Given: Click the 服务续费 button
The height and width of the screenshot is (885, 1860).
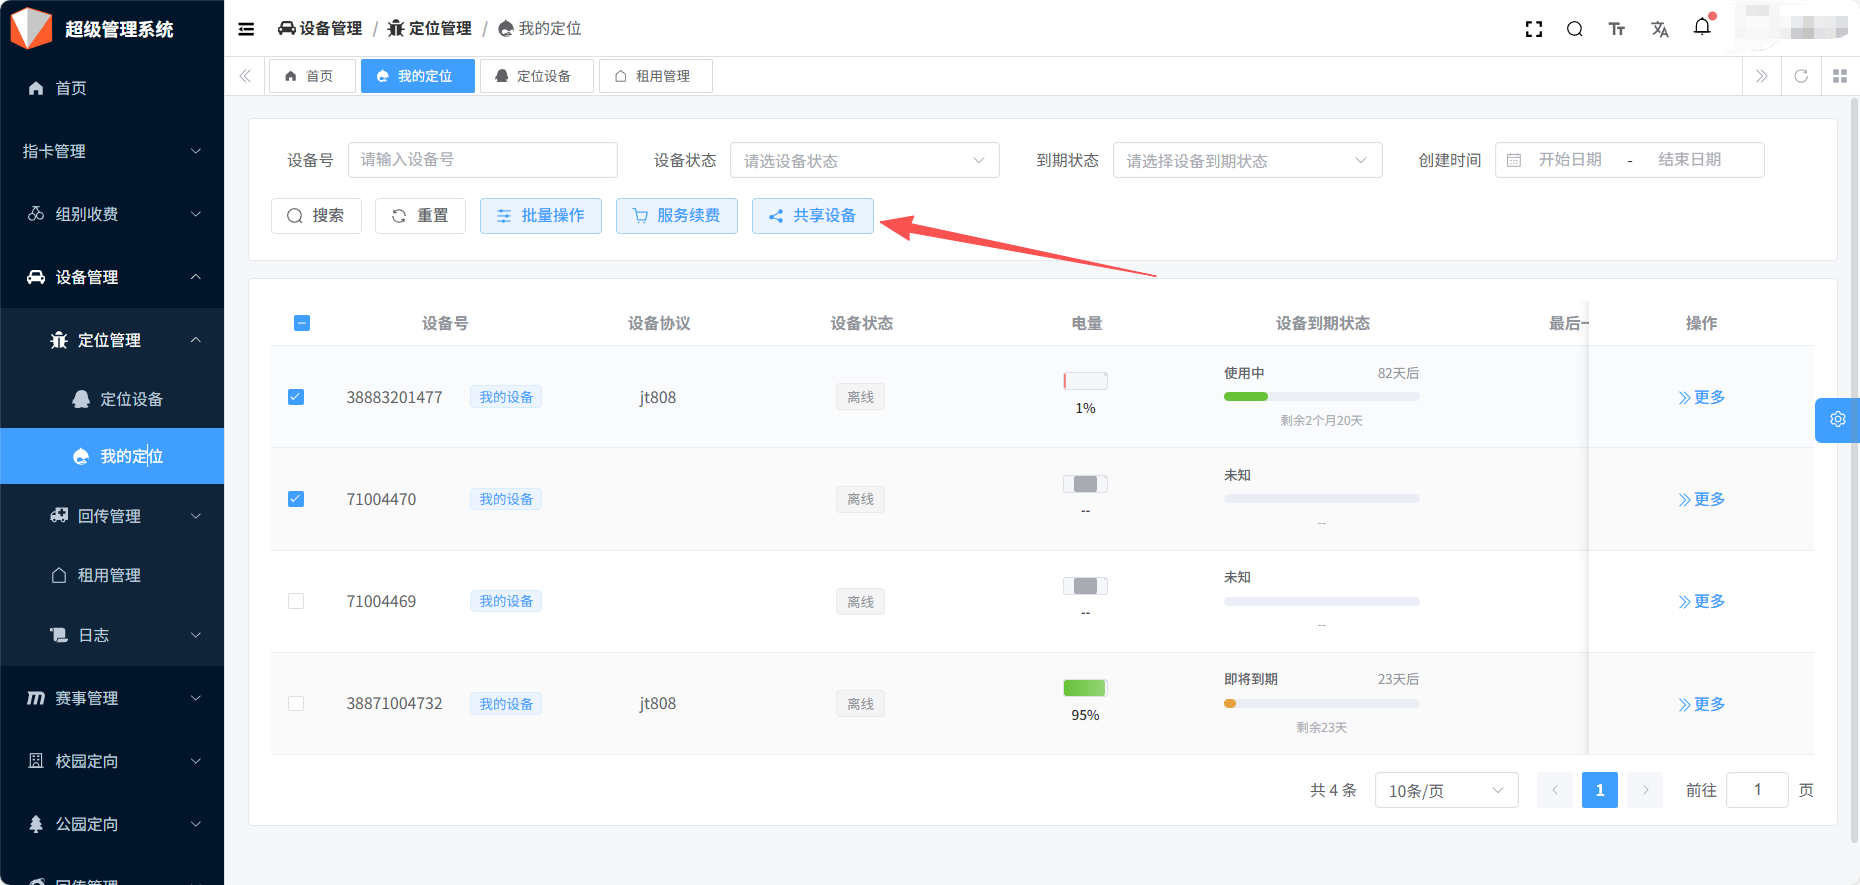Looking at the screenshot, I should click(676, 216).
